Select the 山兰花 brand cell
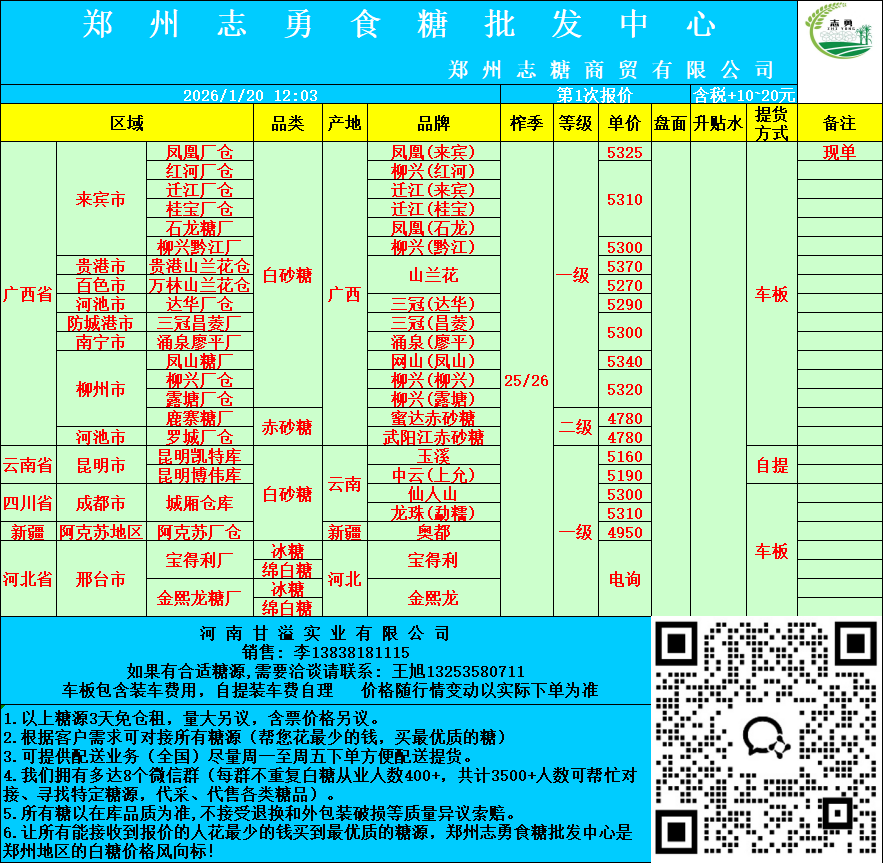Screen dimensions: 884x864 (x=433, y=275)
